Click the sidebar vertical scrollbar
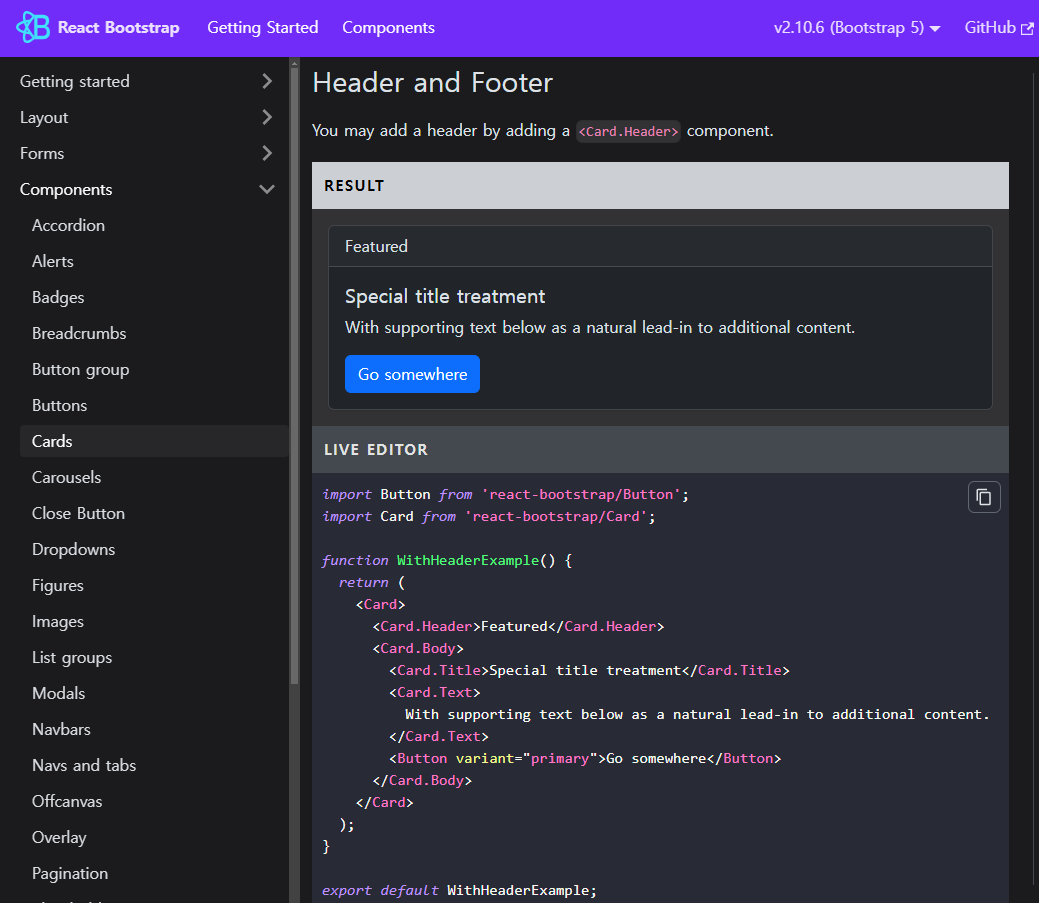 click(x=294, y=374)
